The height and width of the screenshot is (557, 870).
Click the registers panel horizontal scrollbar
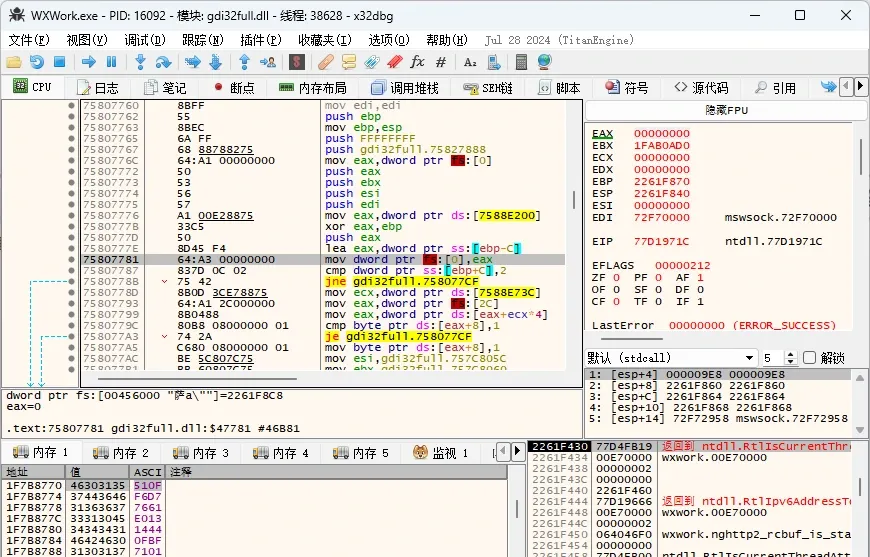(631, 338)
